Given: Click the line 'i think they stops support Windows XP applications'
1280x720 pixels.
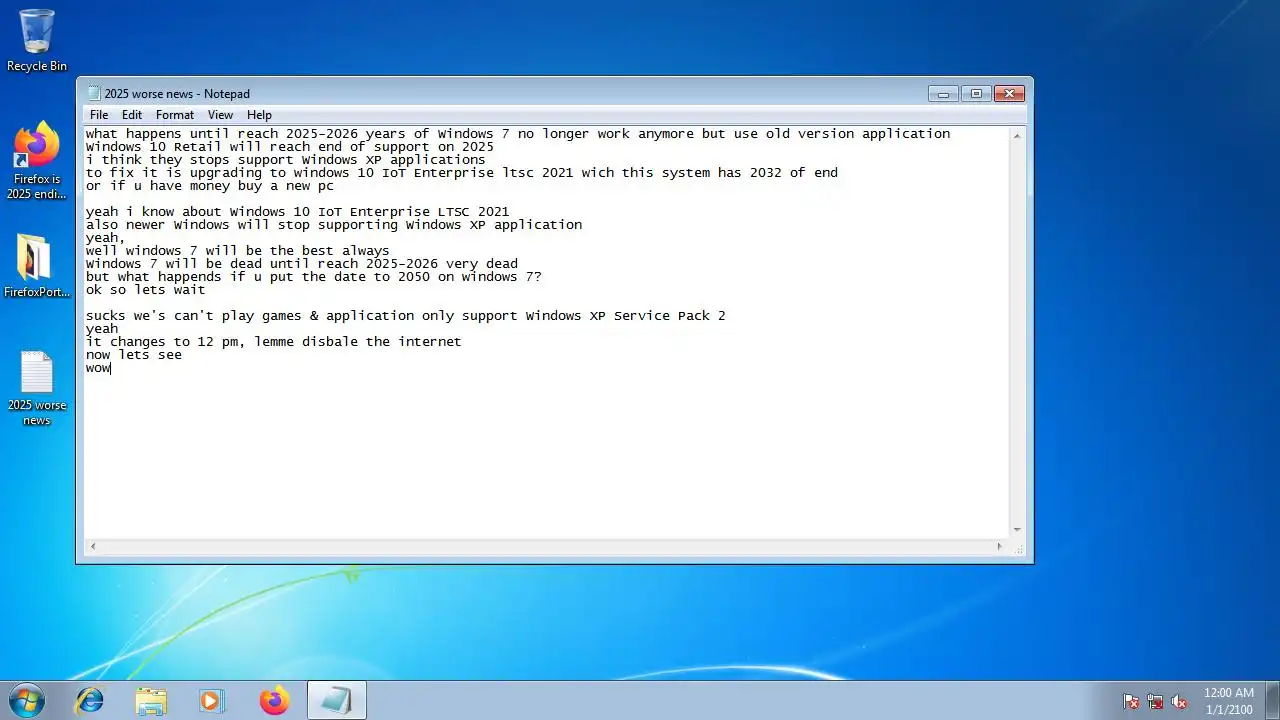Looking at the screenshot, I should click(x=286, y=160).
